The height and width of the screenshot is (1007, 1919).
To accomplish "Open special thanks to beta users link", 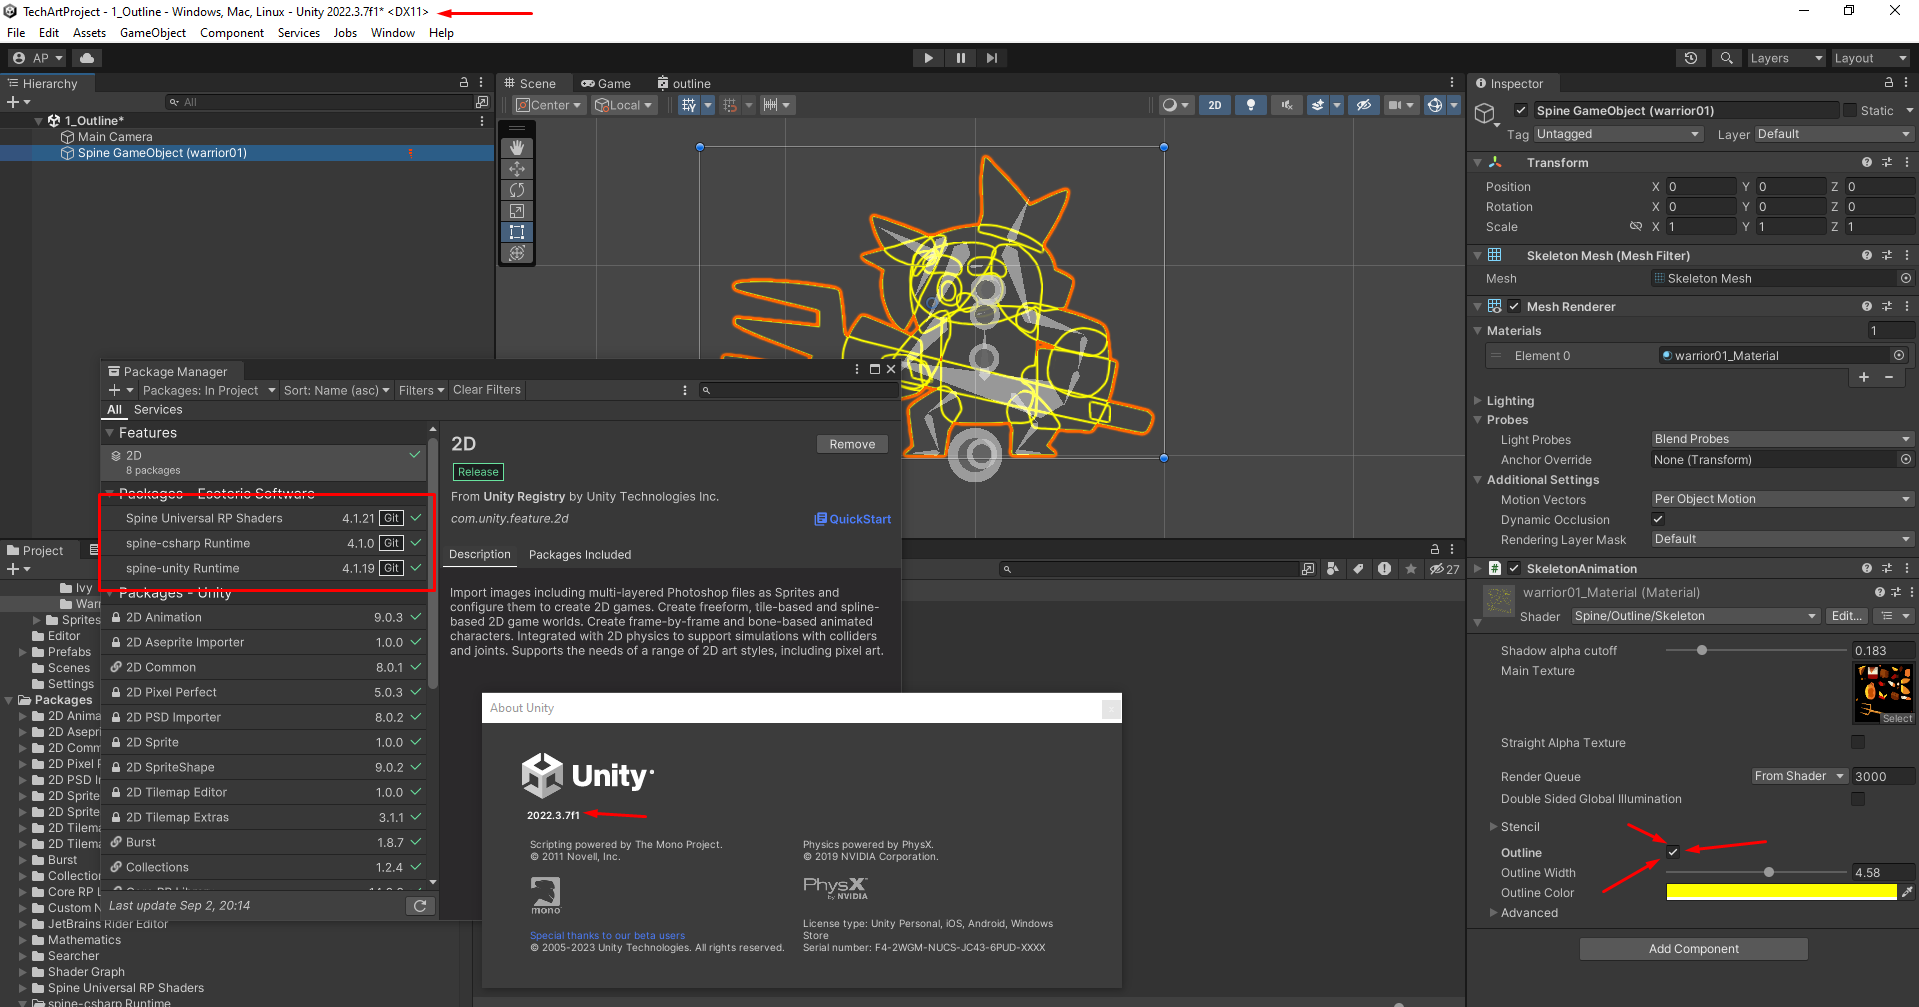I will tap(608, 936).
